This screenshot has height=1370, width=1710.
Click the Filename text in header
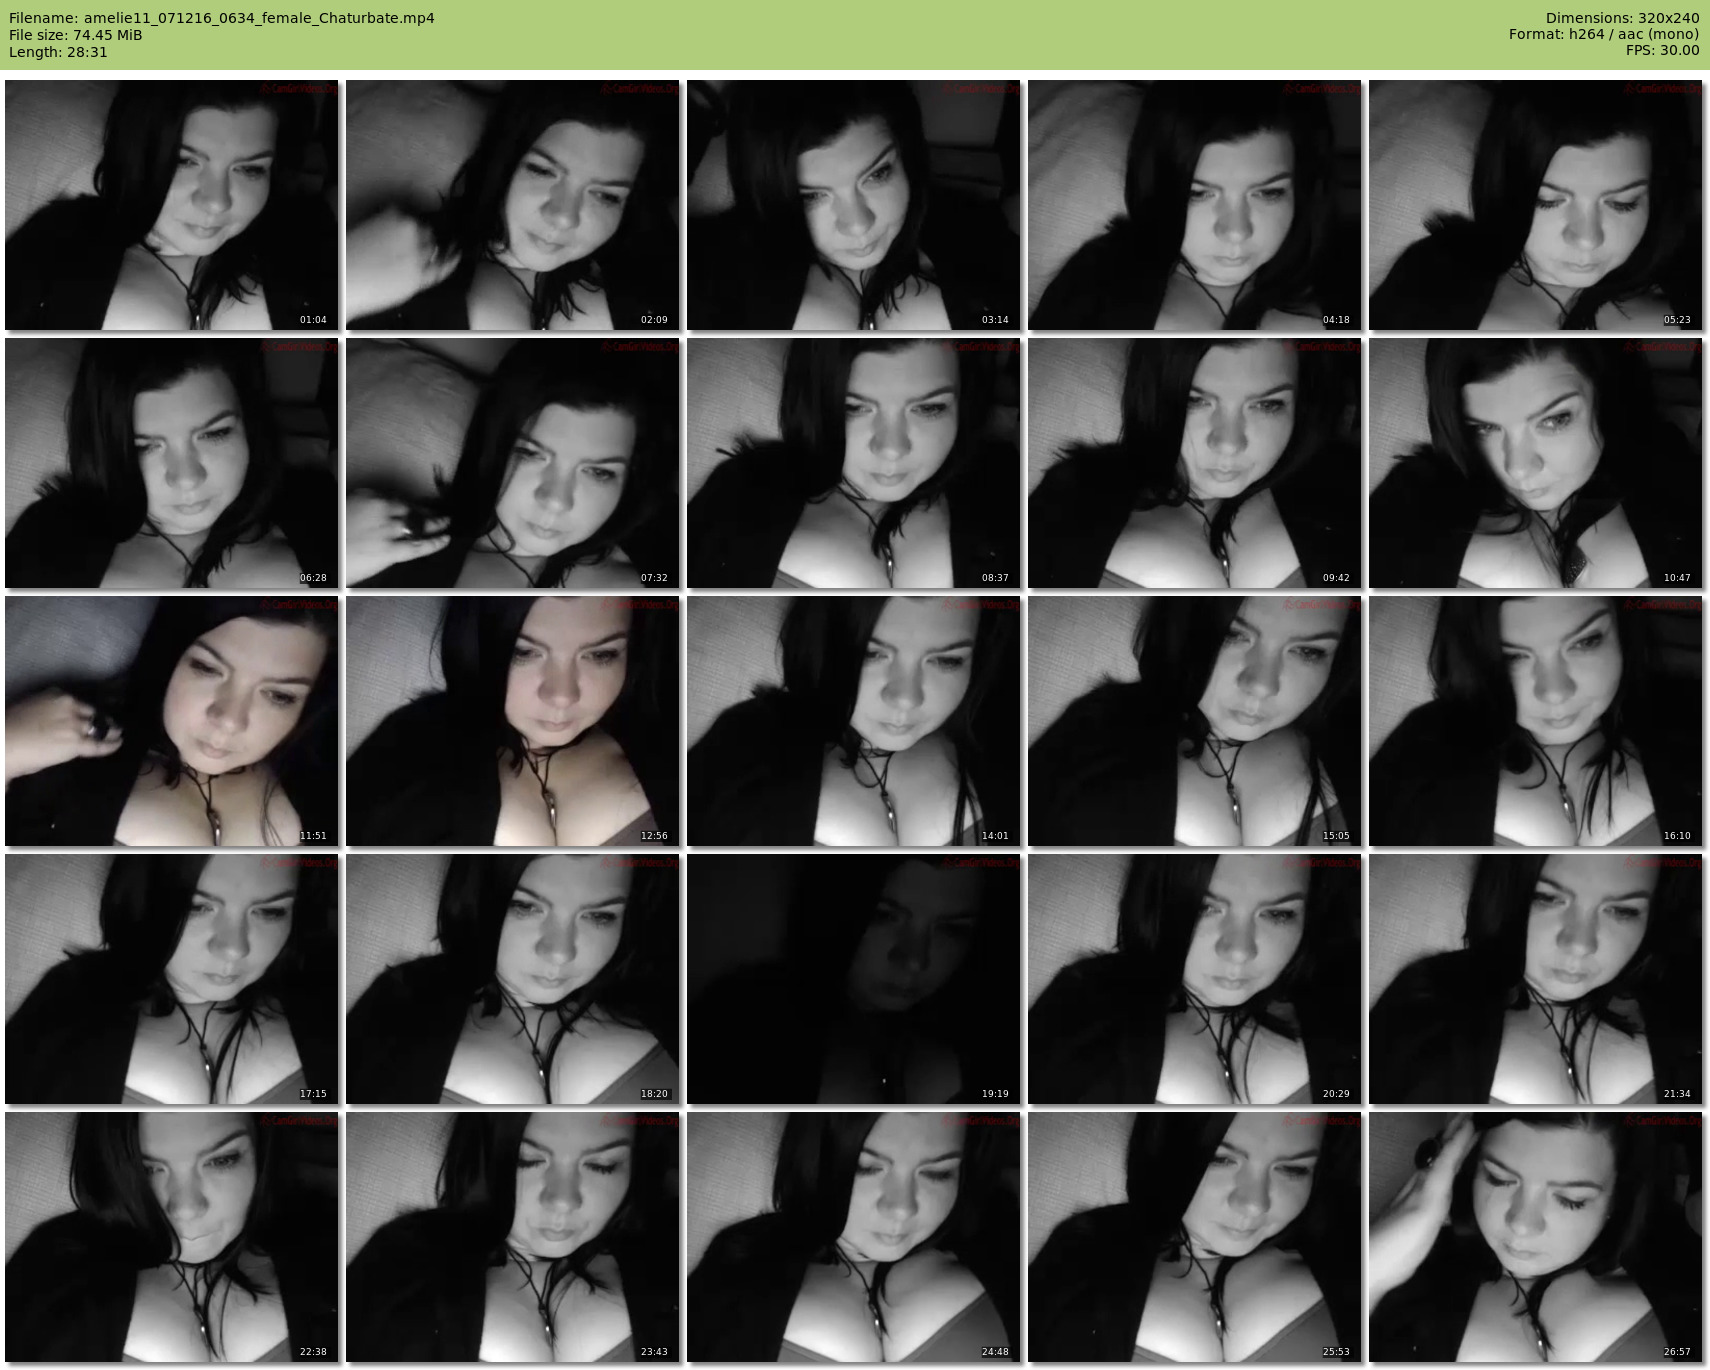(221, 18)
